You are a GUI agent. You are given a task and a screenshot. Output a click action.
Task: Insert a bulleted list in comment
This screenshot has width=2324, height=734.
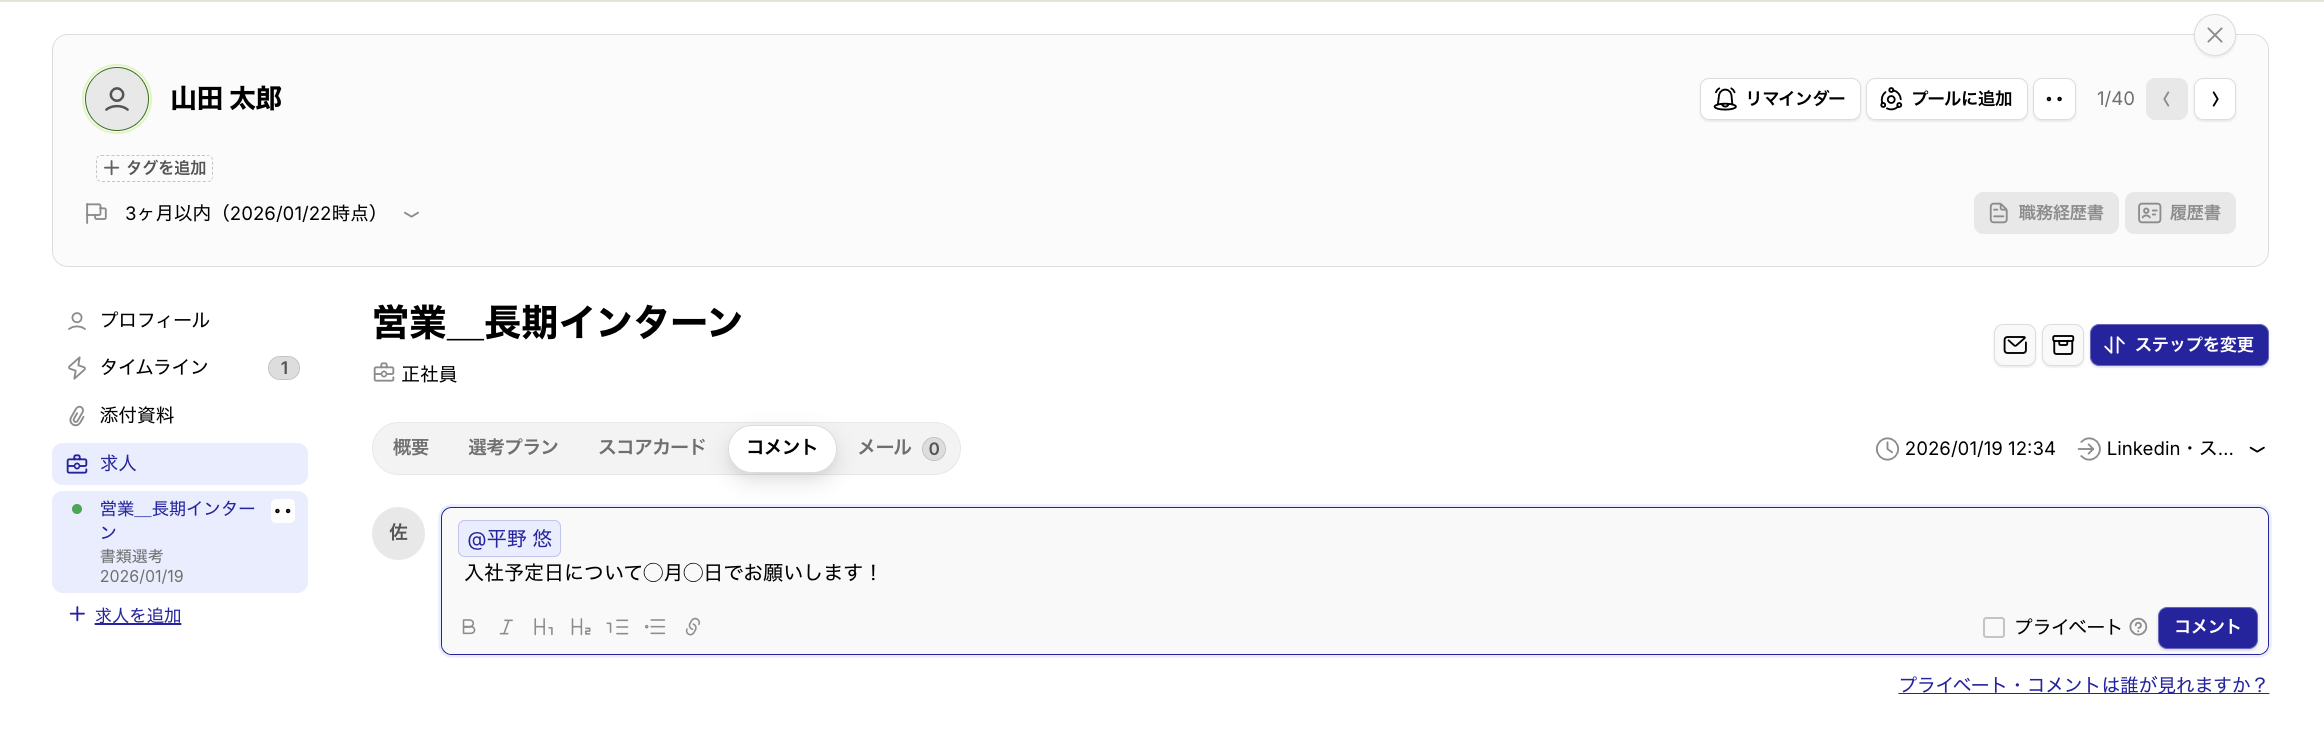[655, 627]
